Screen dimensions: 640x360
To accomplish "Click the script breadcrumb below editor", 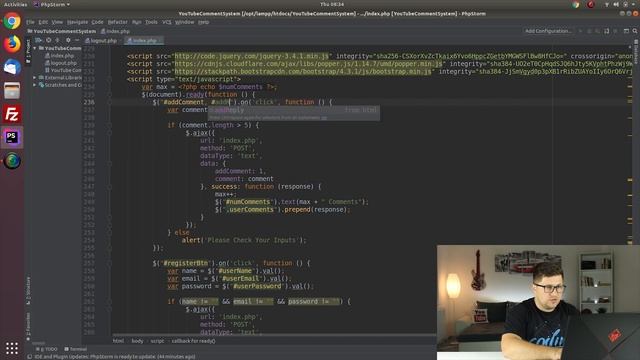I will tap(157, 341).
